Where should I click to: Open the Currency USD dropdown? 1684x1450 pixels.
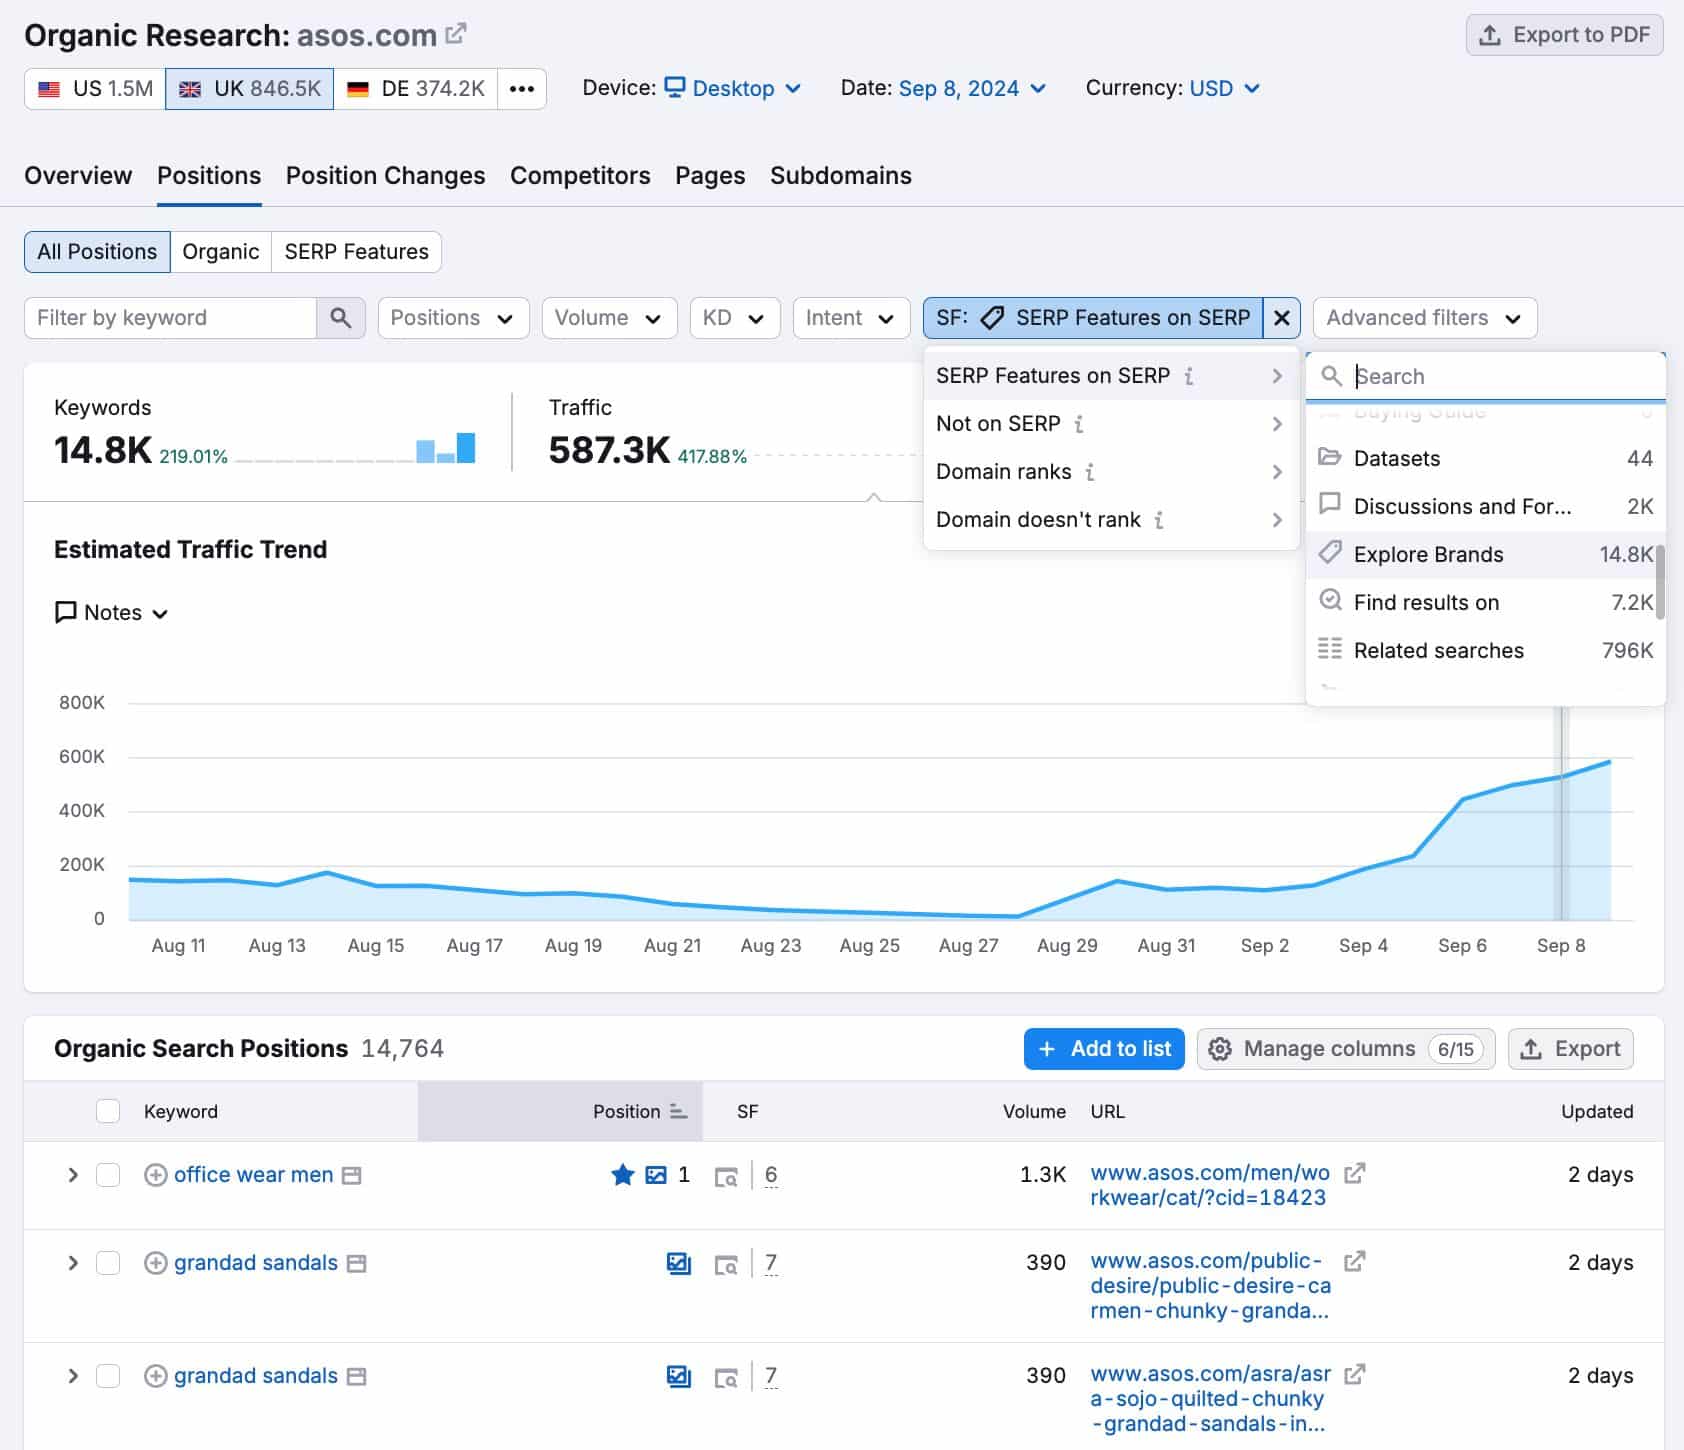[x=1224, y=88]
